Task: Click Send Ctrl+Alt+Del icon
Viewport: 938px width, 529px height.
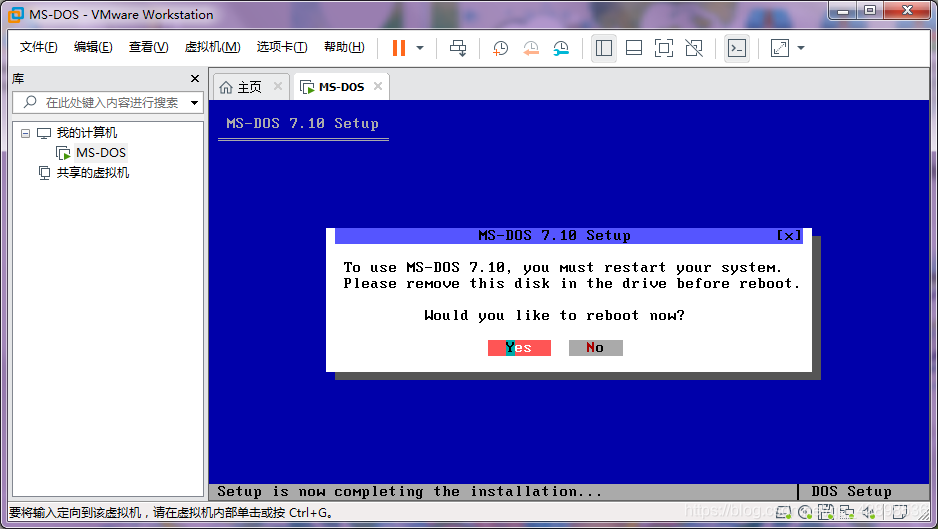Action: pyautogui.click(x=458, y=48)
